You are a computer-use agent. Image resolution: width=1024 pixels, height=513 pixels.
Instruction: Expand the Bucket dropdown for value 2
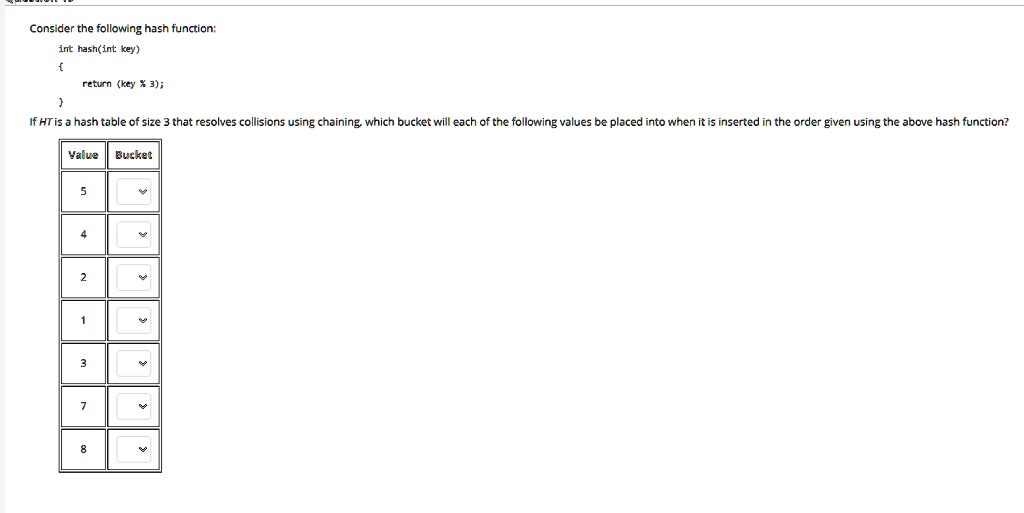click(134, 277)
